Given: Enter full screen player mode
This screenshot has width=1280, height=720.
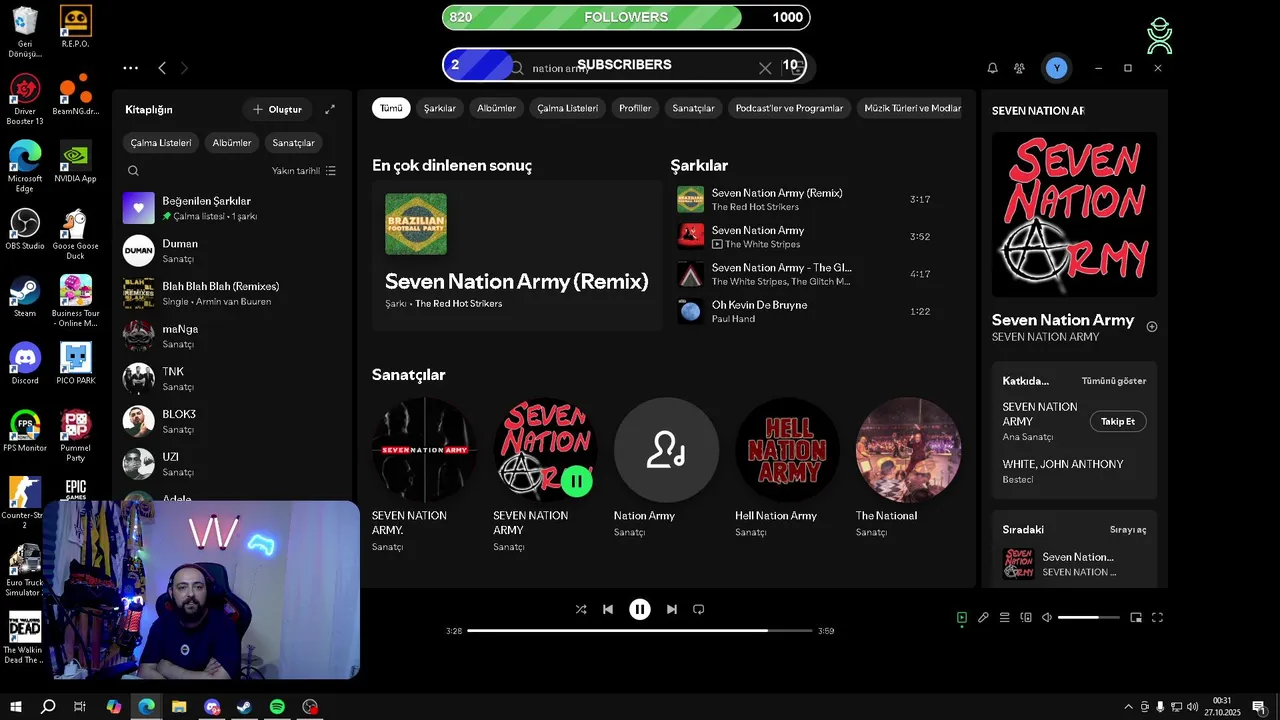Looking at the screenshot, I should click(x=1158, y=618).
